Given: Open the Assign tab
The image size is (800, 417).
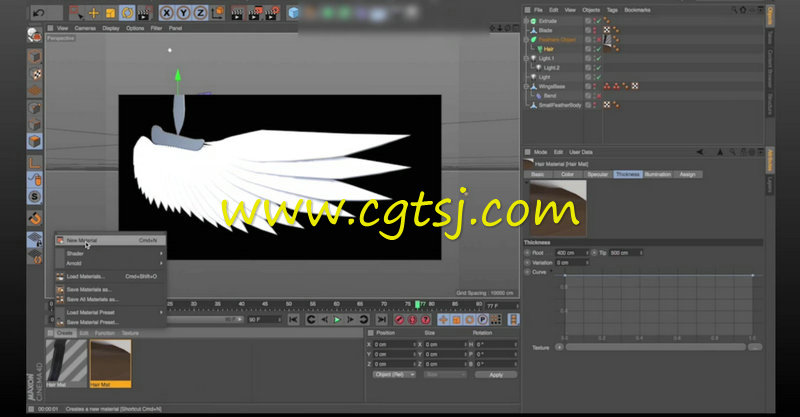Looking at the screenshot, I should click(x=687, y=175).
